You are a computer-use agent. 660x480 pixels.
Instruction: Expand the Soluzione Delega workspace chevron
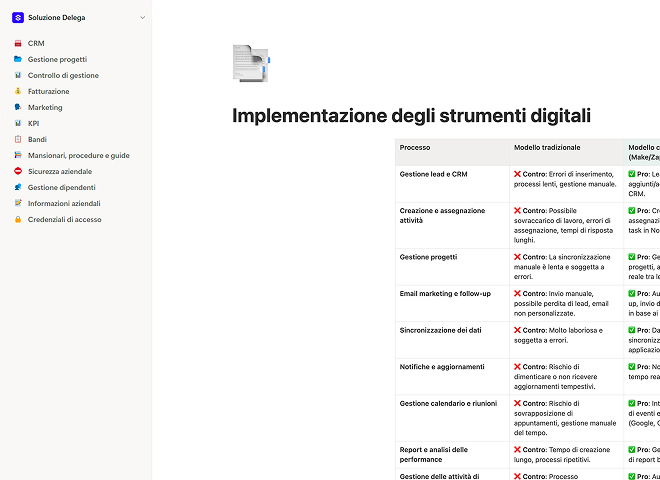point(142,18)
